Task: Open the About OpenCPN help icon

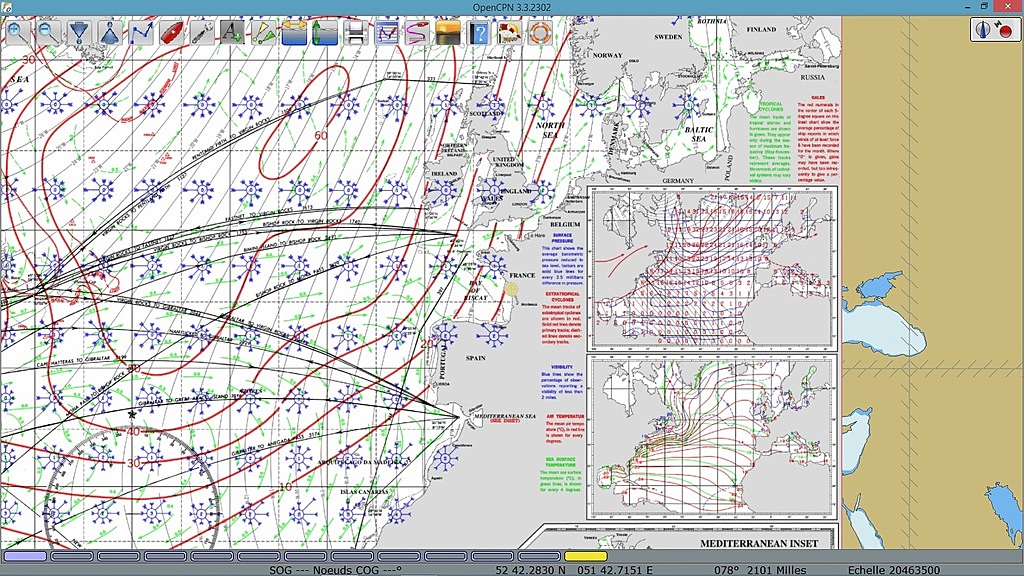Action: (479, 32)
